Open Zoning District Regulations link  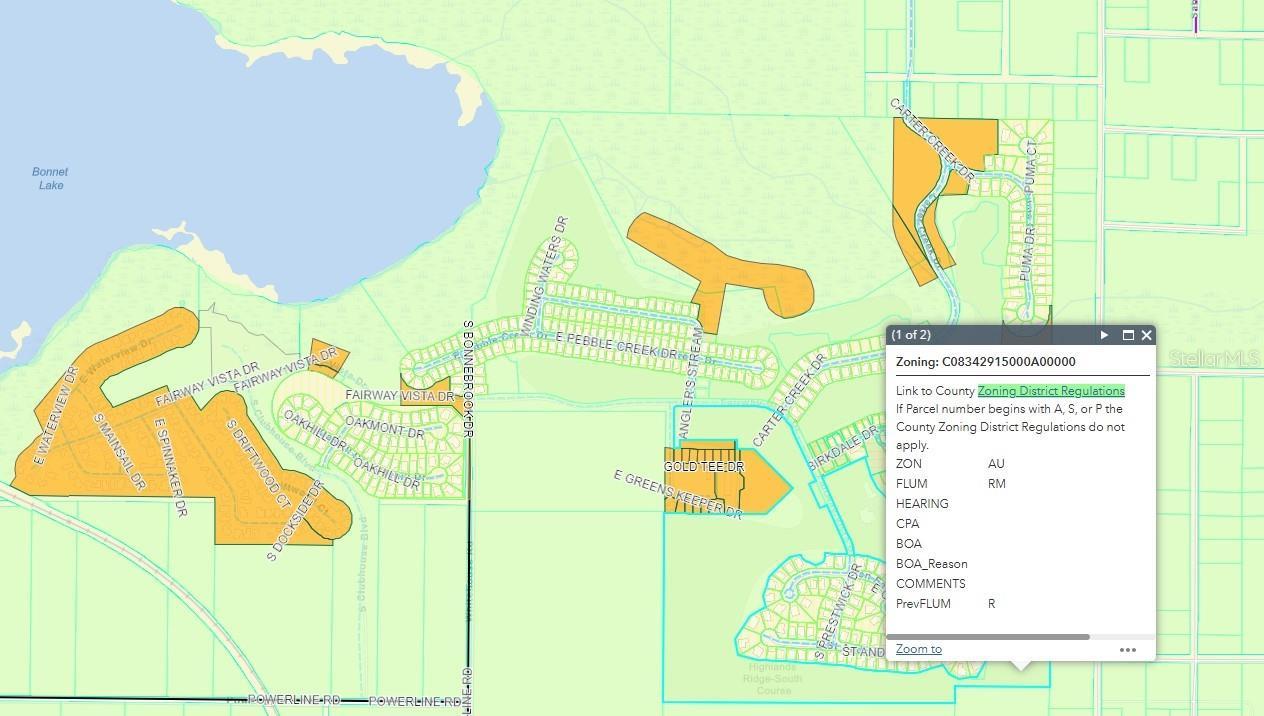click(1051, 391)
